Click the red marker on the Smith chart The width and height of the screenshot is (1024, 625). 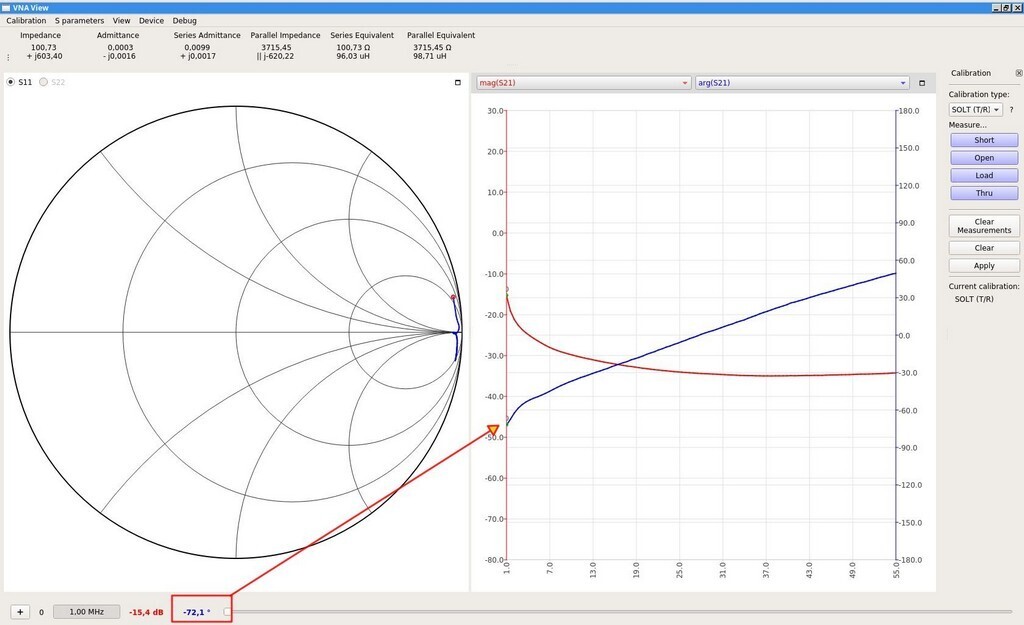tap(453, 298)
